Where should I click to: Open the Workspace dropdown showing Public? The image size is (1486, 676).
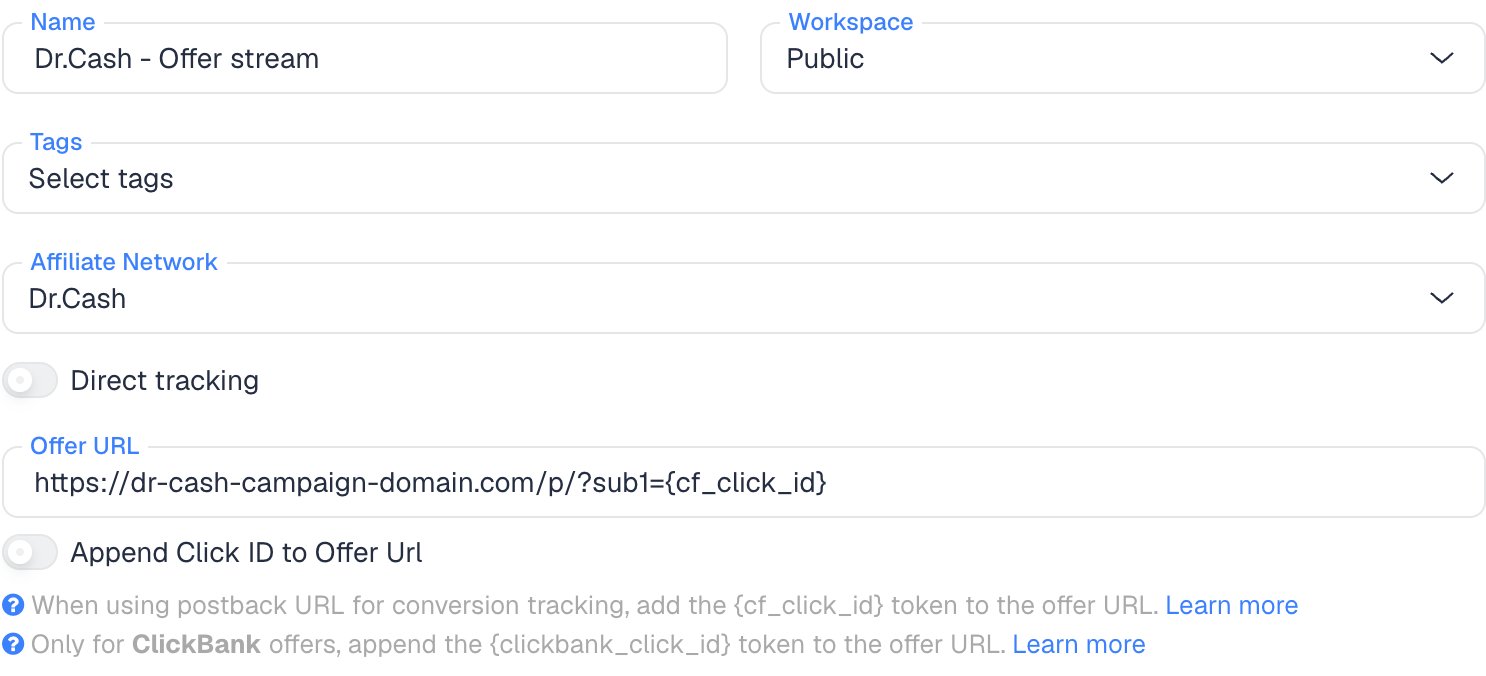(1122, 58)
